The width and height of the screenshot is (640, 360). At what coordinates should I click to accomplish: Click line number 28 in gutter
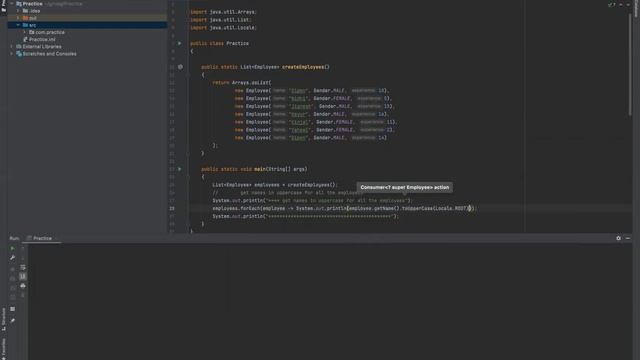coord(172,209)
